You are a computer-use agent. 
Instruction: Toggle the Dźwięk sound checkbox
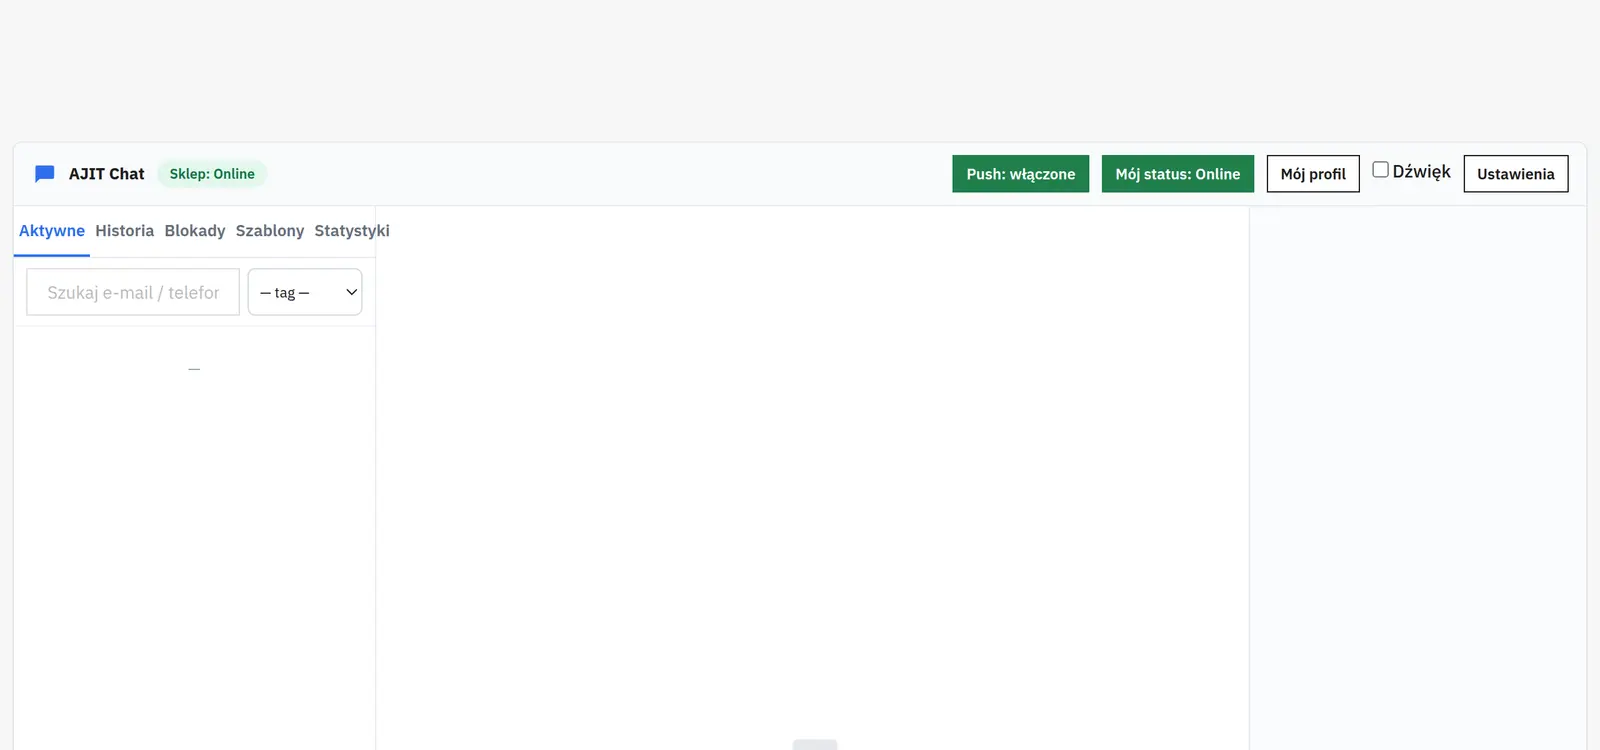1380,170
